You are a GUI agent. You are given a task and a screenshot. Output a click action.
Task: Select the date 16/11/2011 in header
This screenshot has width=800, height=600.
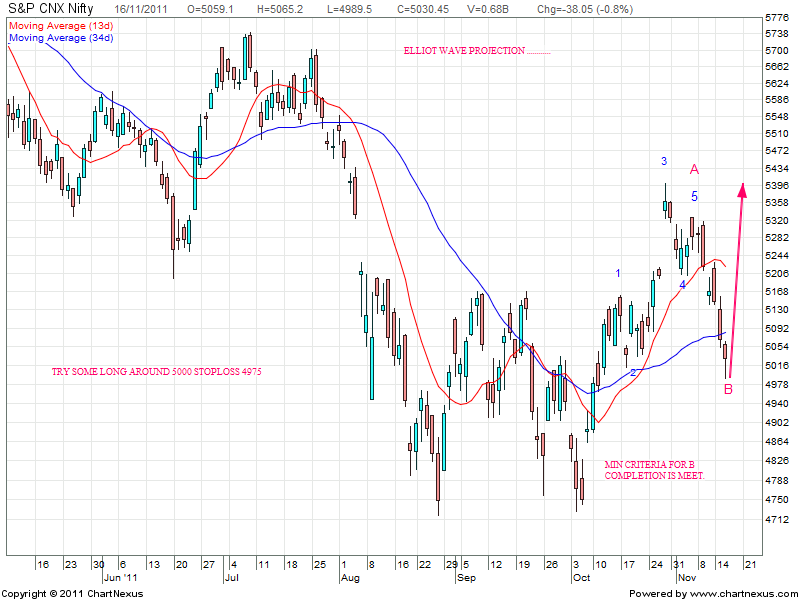(140, 9)
